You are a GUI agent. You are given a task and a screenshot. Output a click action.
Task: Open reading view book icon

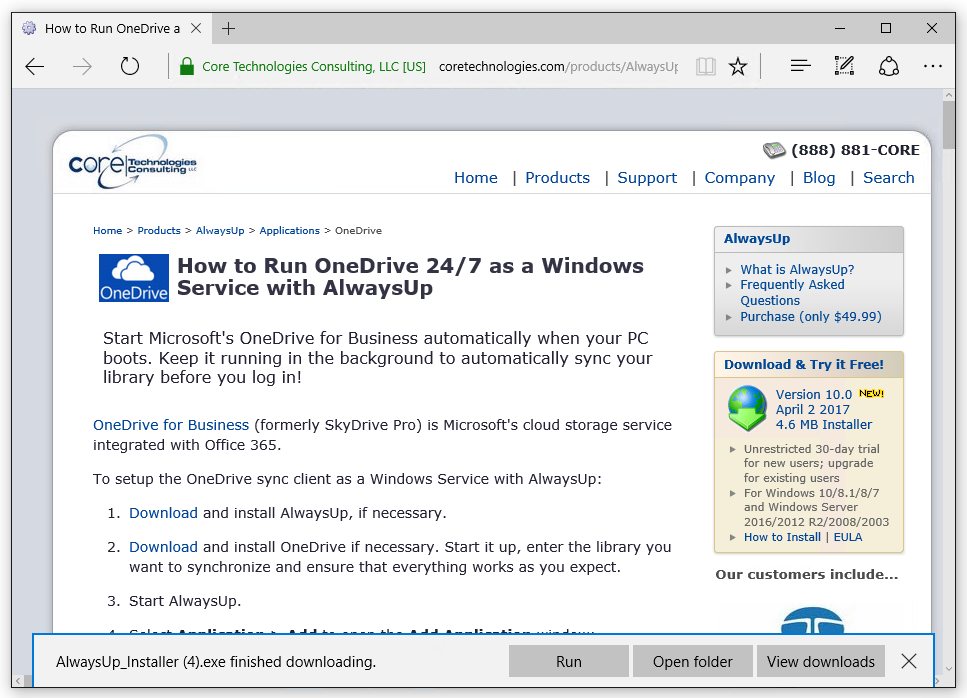tap(706, 66)
